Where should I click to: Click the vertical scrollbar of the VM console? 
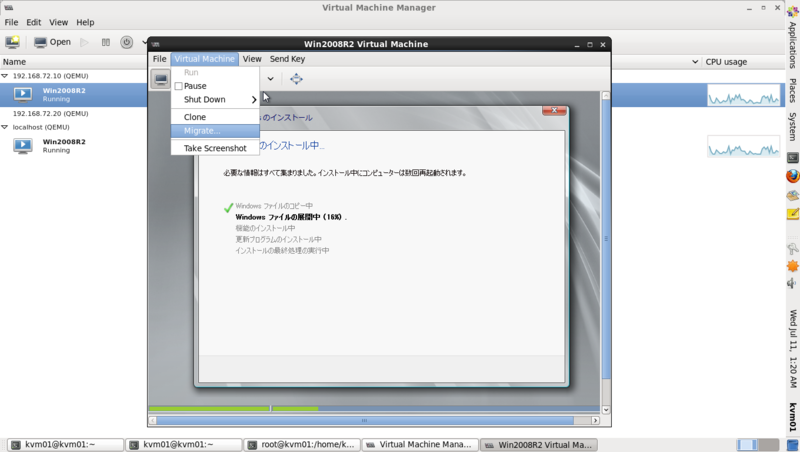click(x=606, y=239)
